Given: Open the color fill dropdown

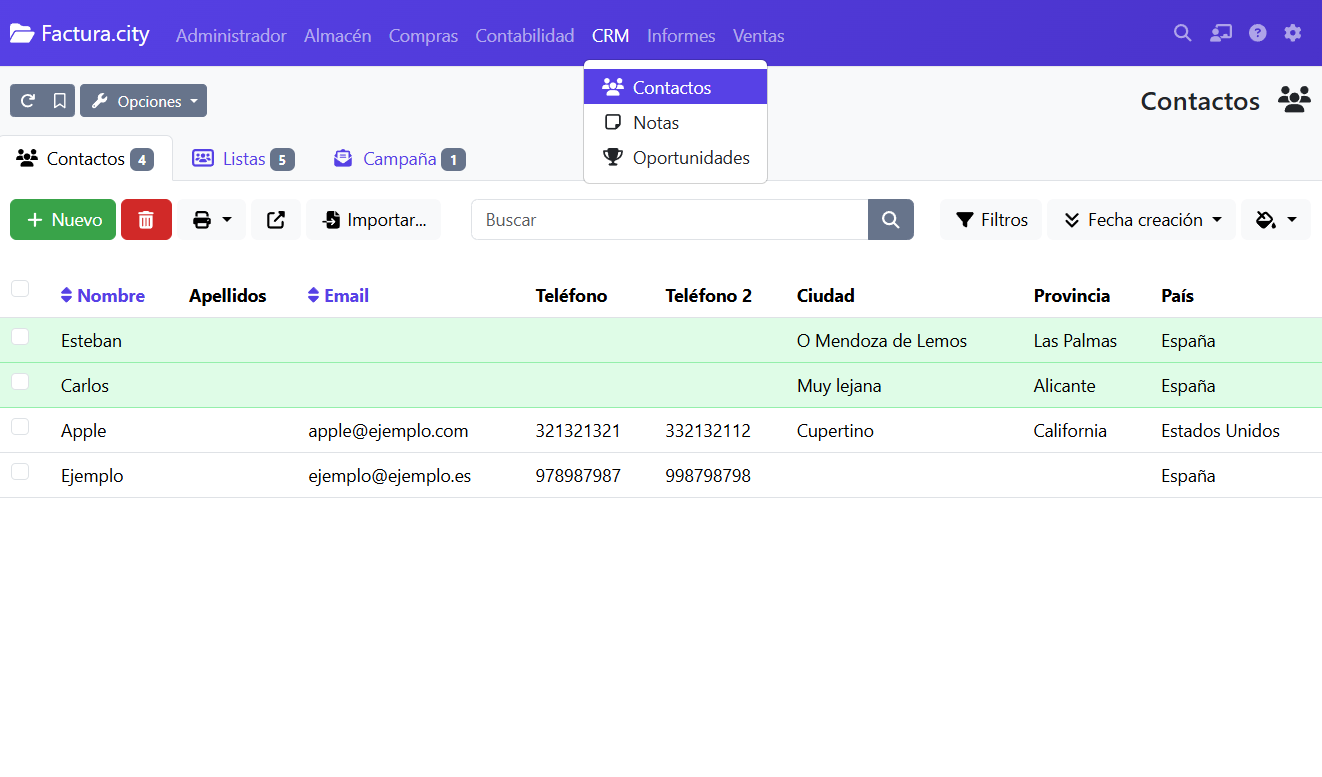Looking at the screenshot, I should [x=1276, y=220].
